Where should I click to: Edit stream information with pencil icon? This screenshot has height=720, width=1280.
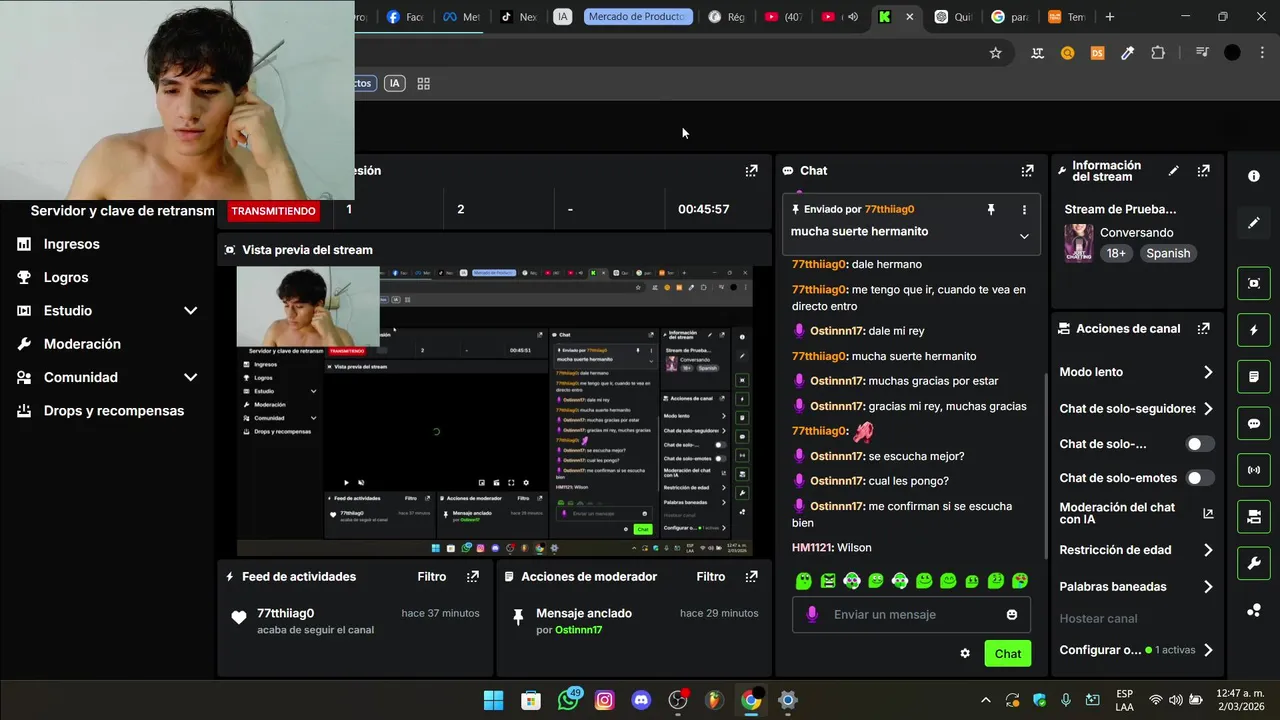coord(1174,171)
